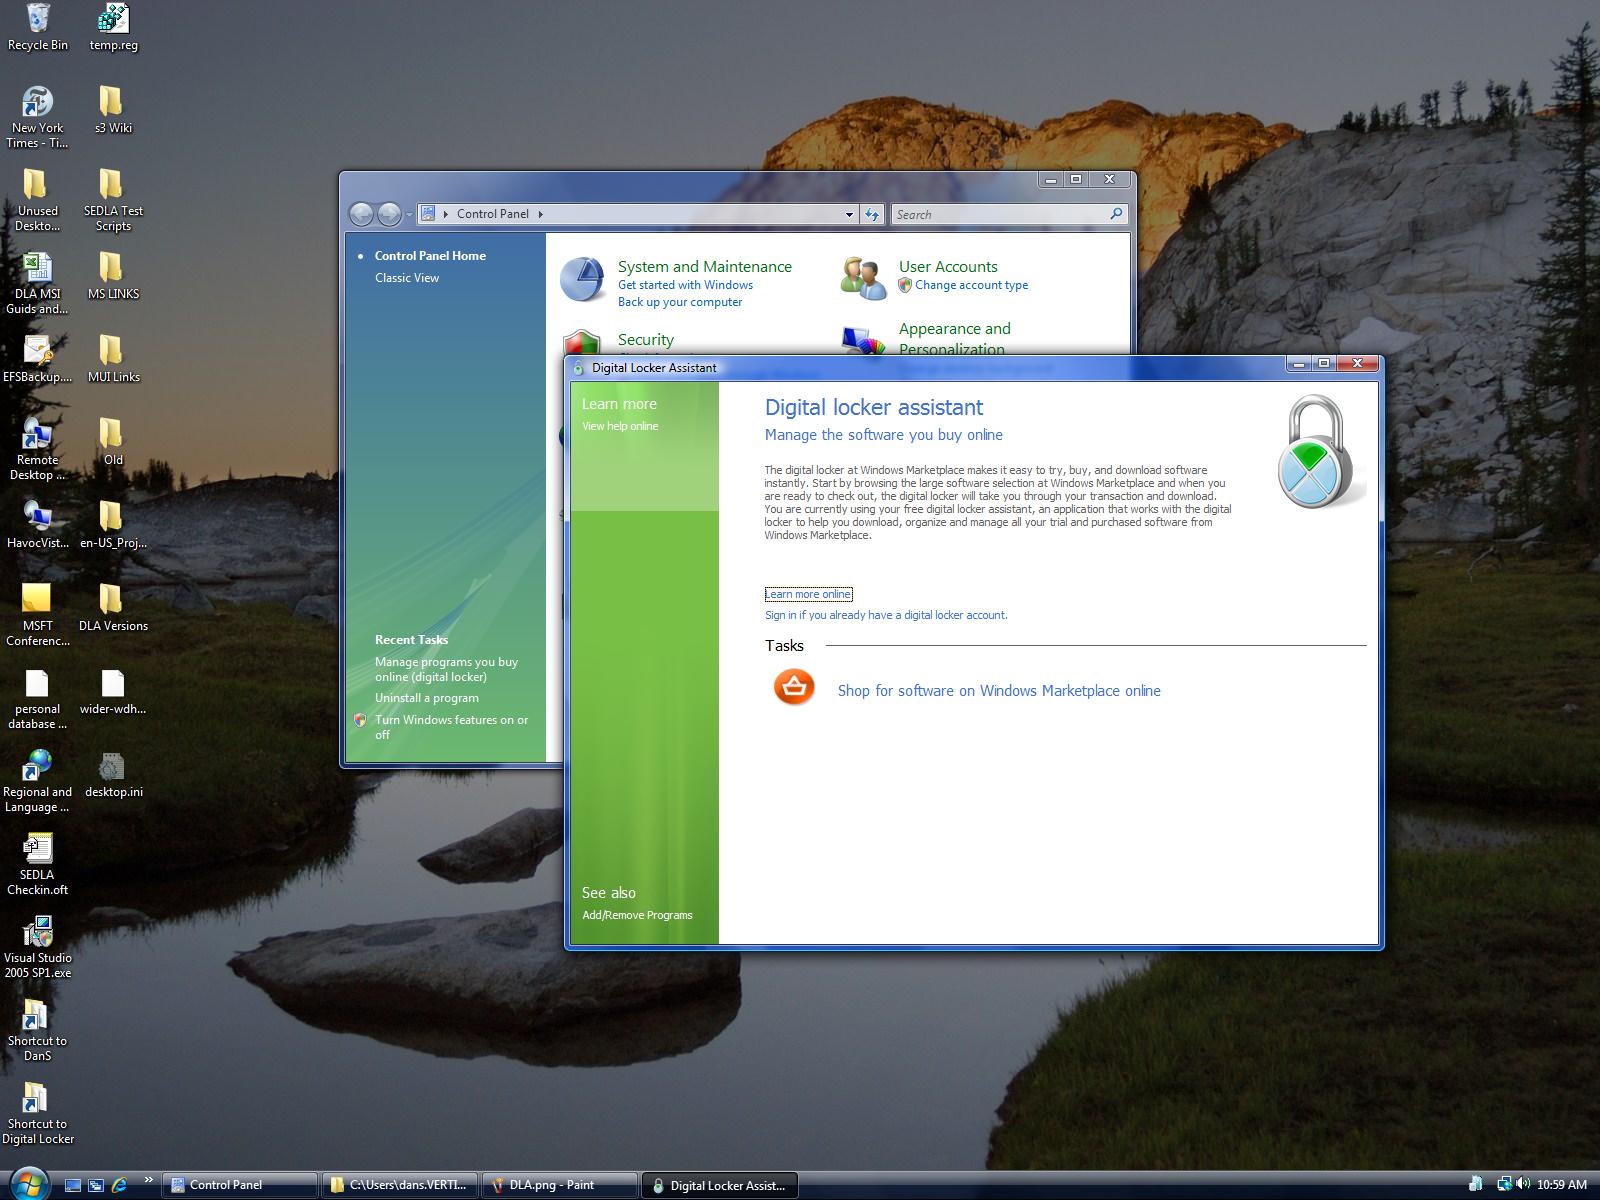Image resolution: width=1600 pixels, height=1200 pixels.
Task: Open Add/Remove Programs under See also
Action: pyautogui.click(x=637, y=915)
